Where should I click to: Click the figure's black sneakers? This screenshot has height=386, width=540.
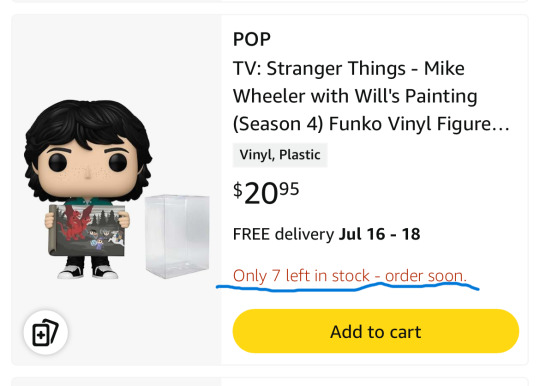coord(87,272)
